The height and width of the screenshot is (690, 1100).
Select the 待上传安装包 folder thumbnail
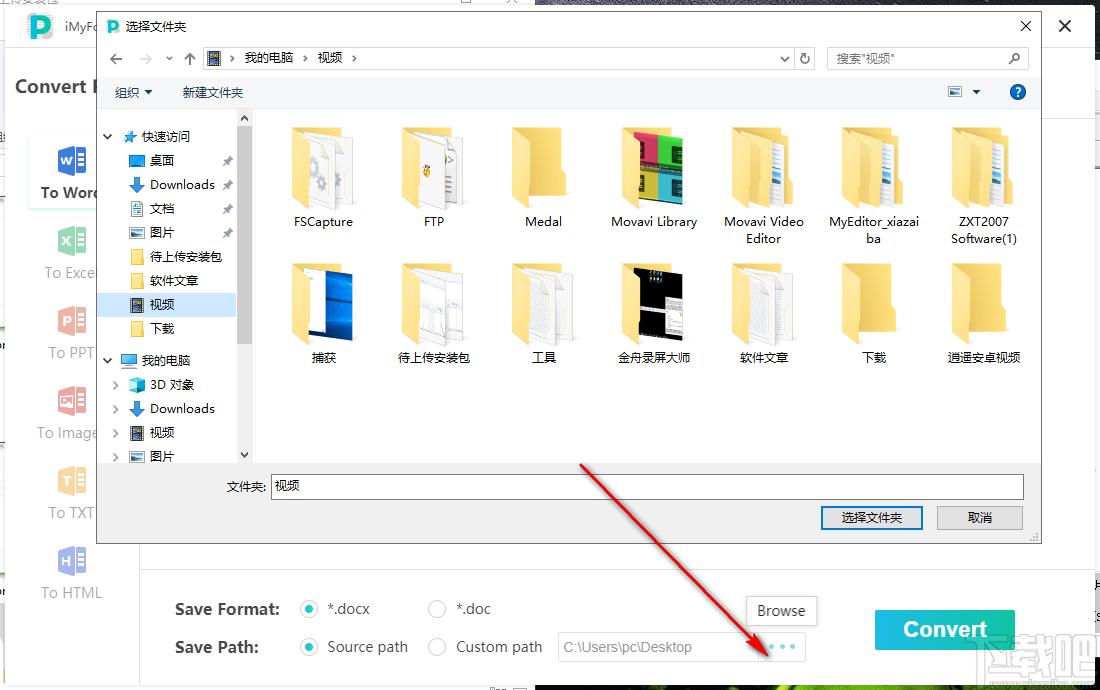433,314
